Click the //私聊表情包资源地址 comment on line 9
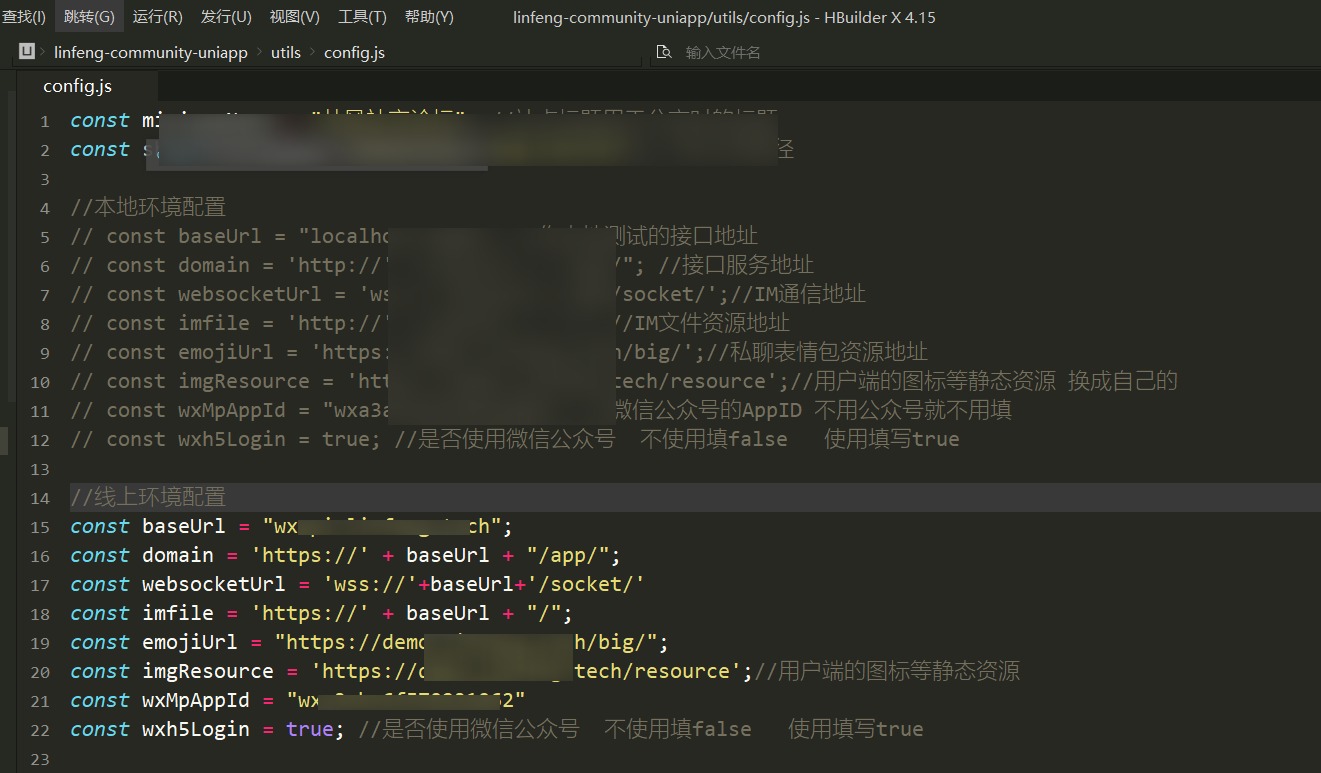 click(x=817, y=352)
